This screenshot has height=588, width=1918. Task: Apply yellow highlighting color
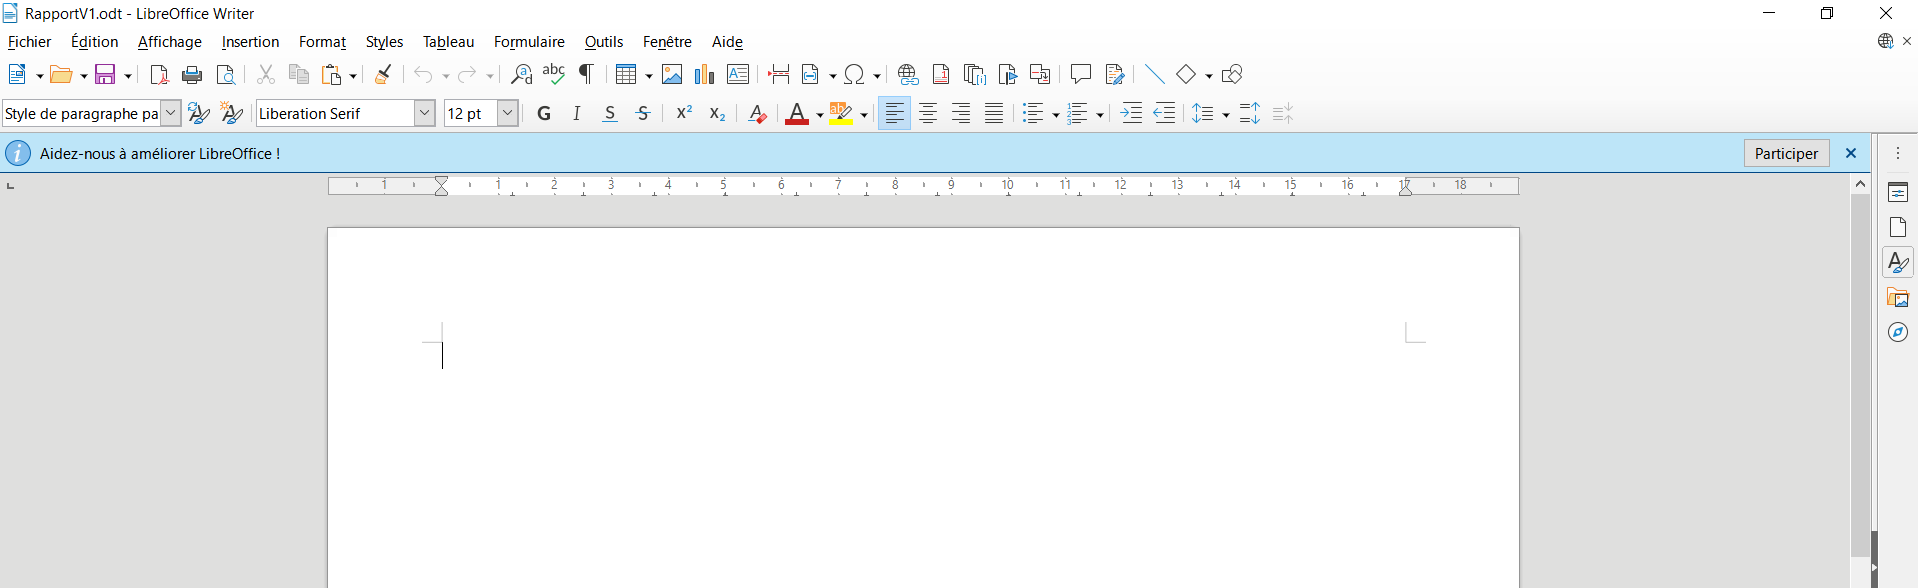click(x=841, y=113)
